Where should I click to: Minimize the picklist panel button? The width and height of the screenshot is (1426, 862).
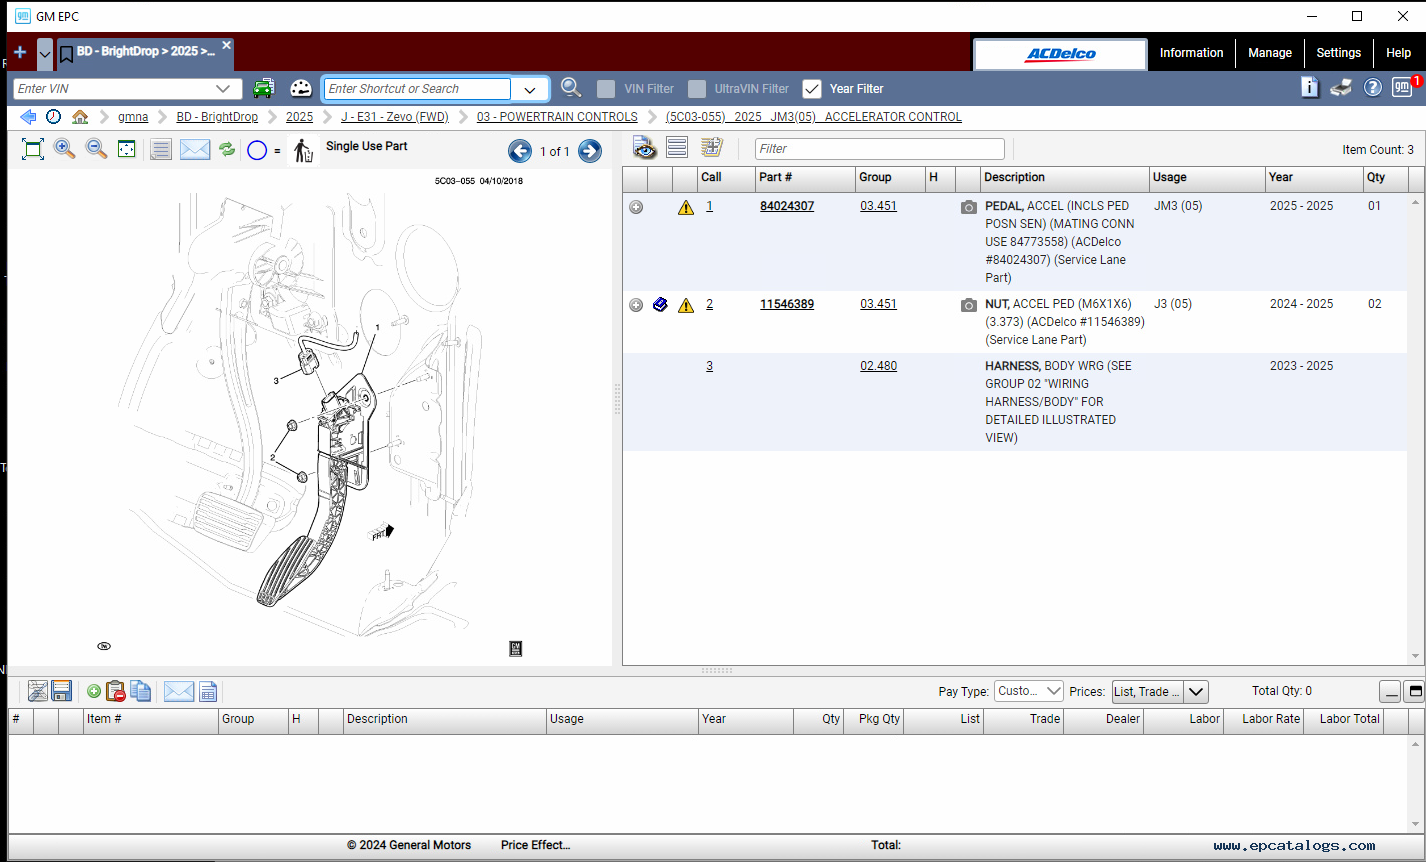tap(1390, 691)
